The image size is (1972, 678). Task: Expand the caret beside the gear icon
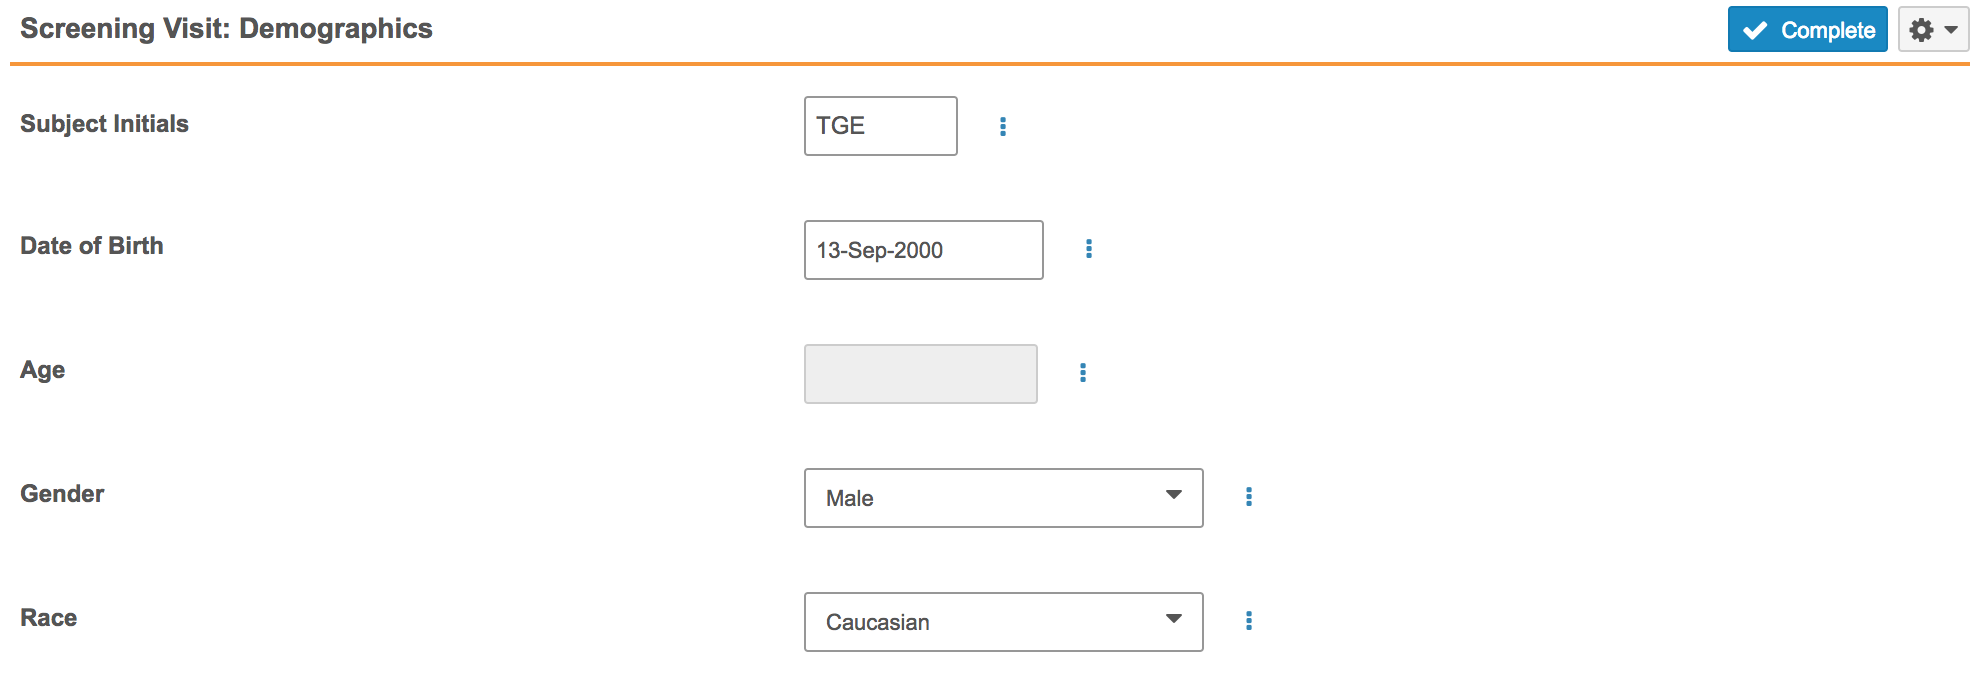point(1951,30)
